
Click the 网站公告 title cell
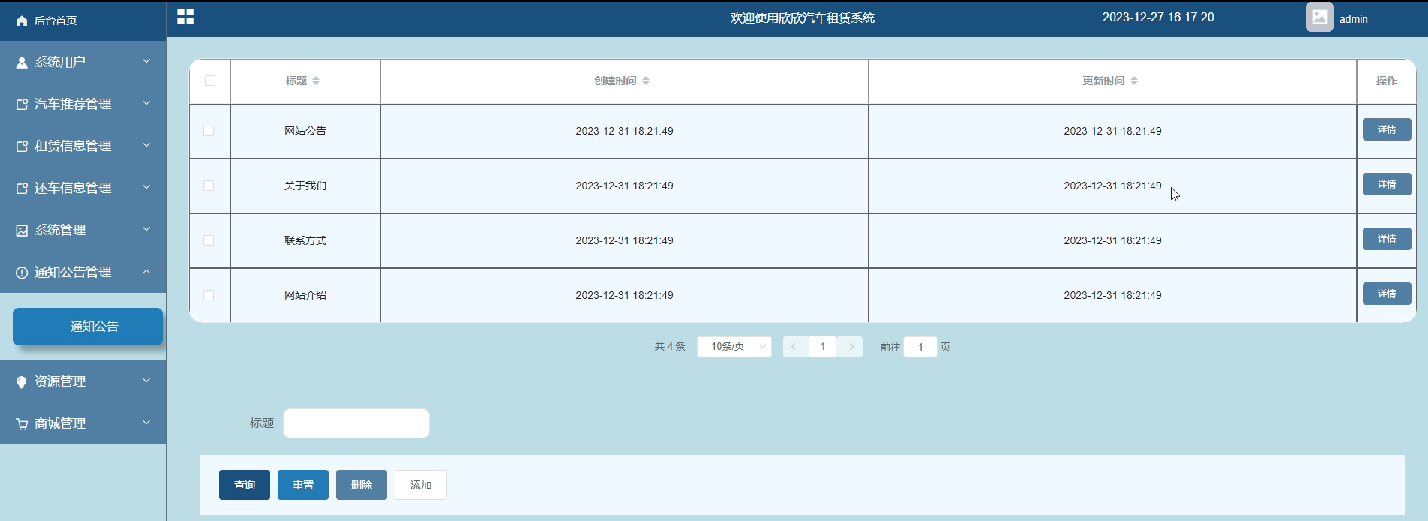click(305, 131)
